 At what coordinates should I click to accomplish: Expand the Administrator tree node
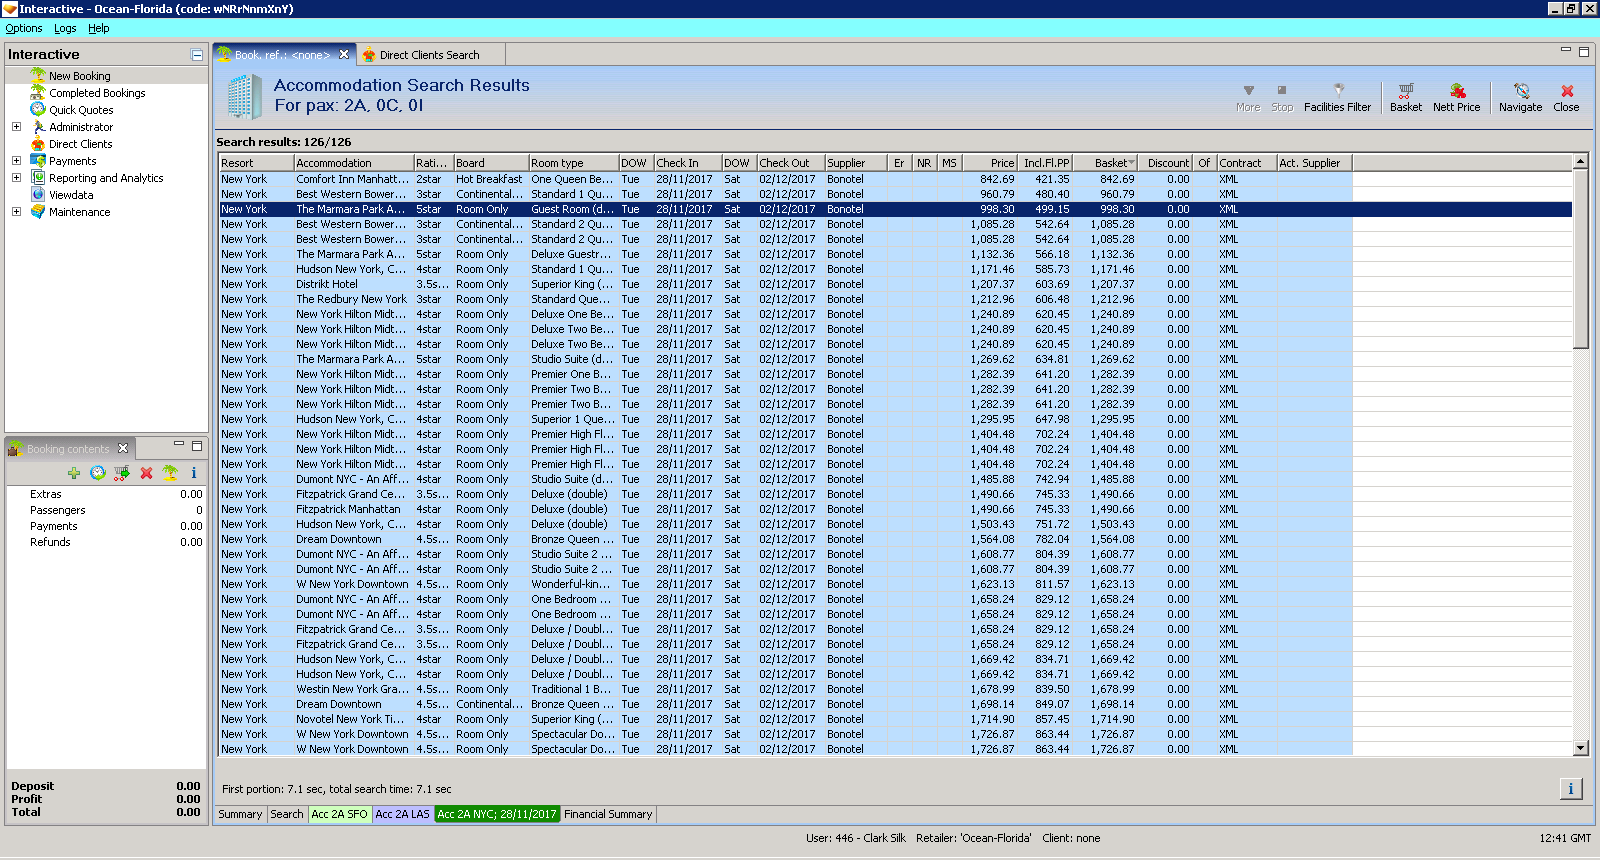click(x=16, y=127)
